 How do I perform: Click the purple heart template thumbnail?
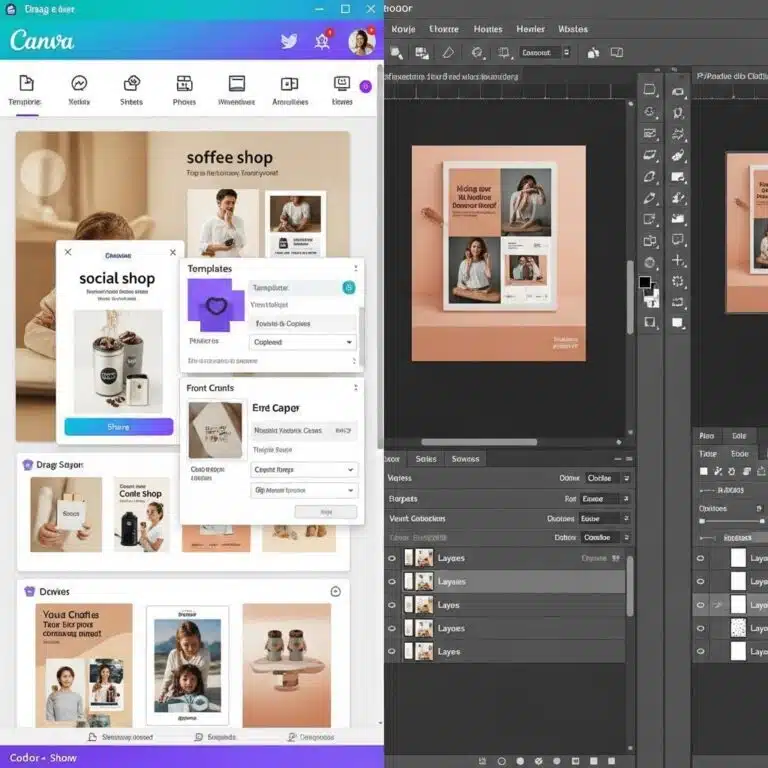pyautogui.click(x=216, y=305)
